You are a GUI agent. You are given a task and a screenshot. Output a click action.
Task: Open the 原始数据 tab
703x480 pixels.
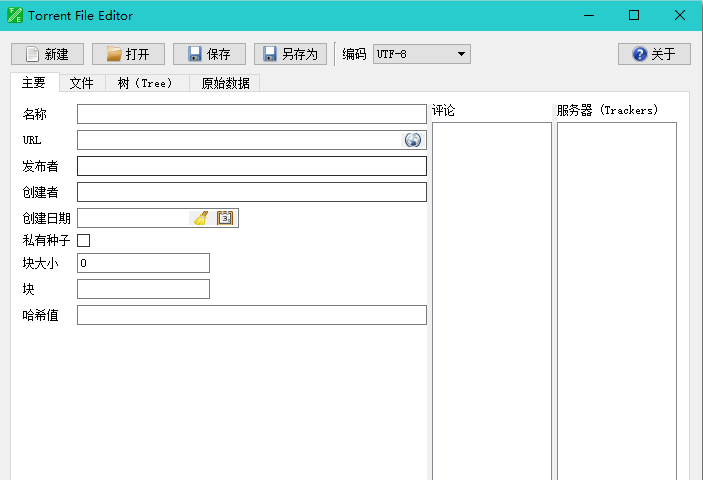click(225, 83)
